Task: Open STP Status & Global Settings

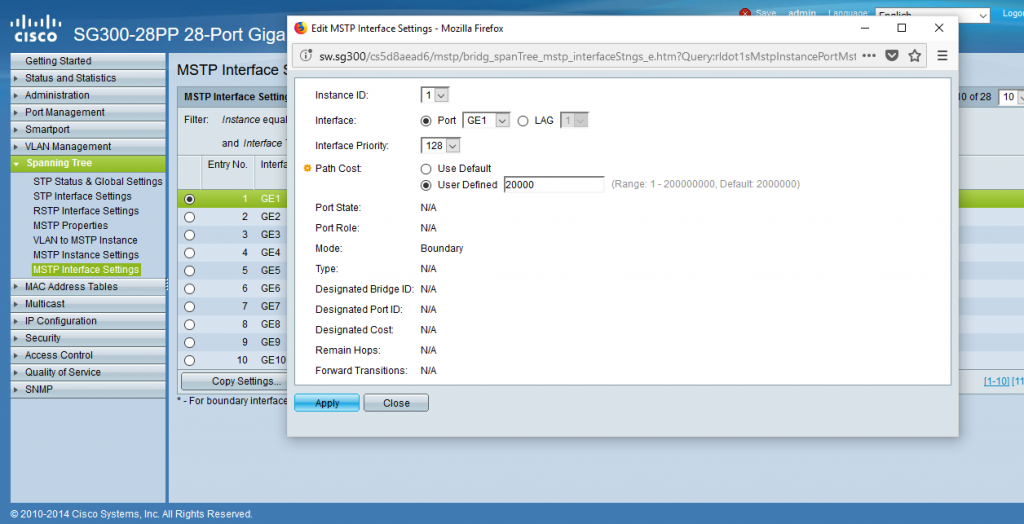Action: tap(98, 182)
